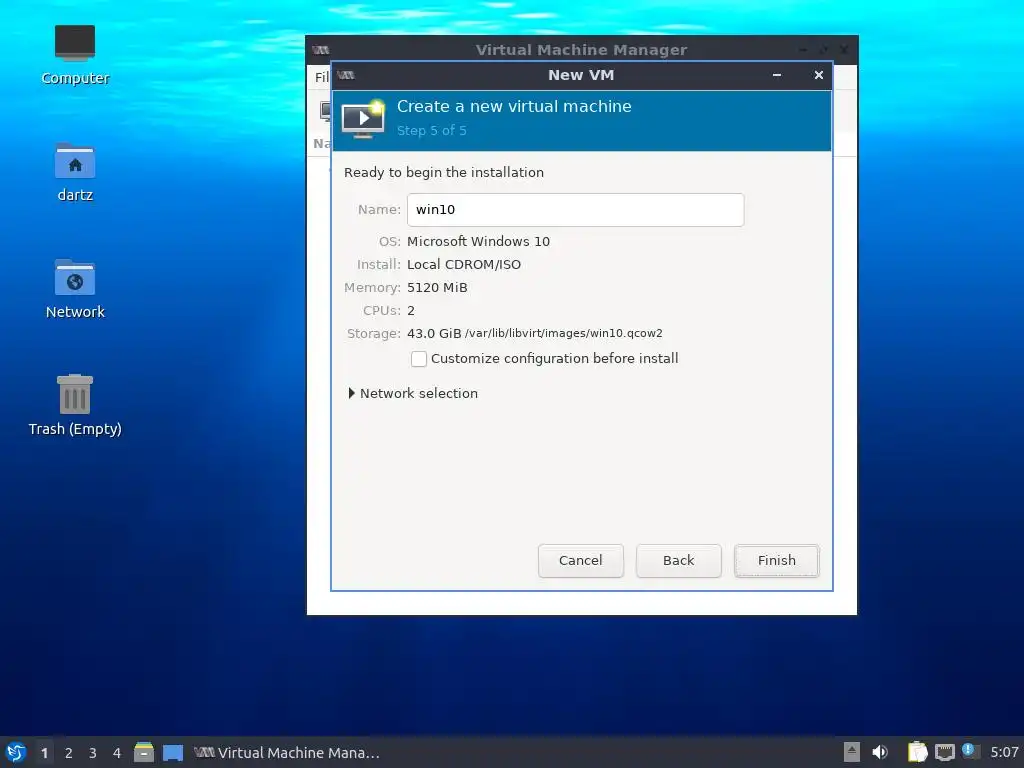
Task: Expand the Network selection section
Action: (351, 393)
